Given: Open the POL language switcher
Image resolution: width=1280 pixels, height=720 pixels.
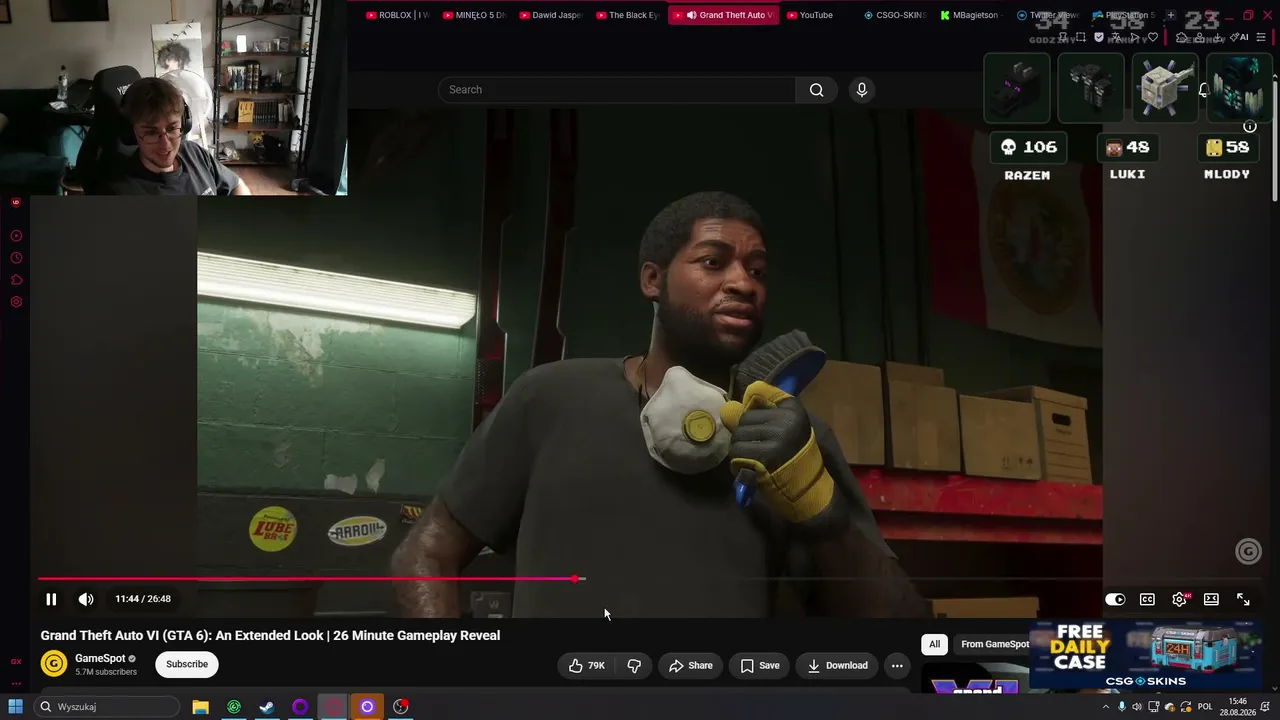Looking at the screenshot, I should click(x=1205, y=707).
